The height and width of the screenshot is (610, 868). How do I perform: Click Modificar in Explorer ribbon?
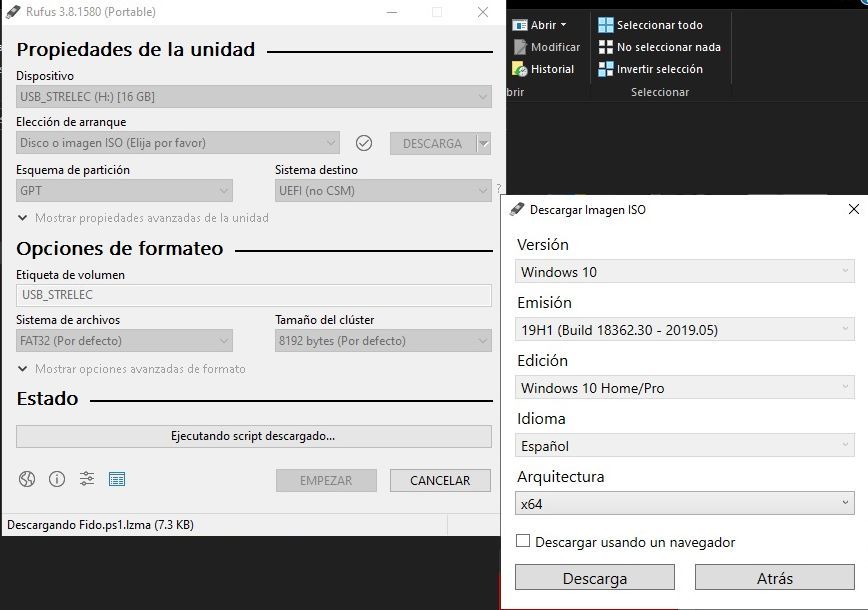pyautogui.click(x=555, y=47)
